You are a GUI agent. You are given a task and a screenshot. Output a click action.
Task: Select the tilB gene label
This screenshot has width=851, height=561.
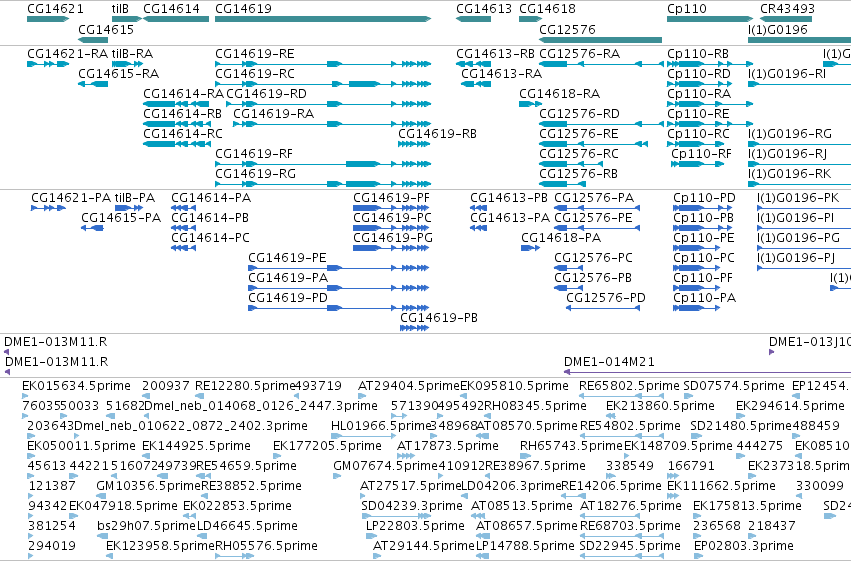pyautogui.click(x=120, y=9)
